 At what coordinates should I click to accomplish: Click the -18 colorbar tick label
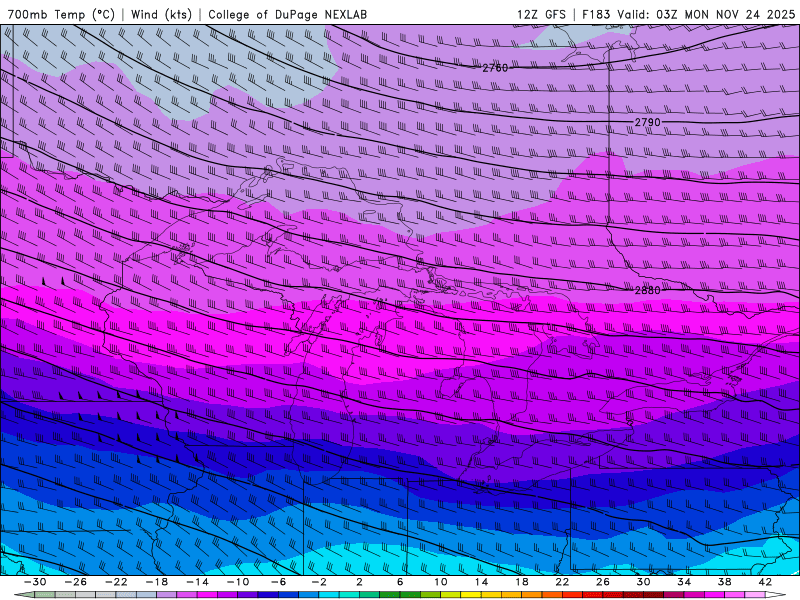[157, 582]
